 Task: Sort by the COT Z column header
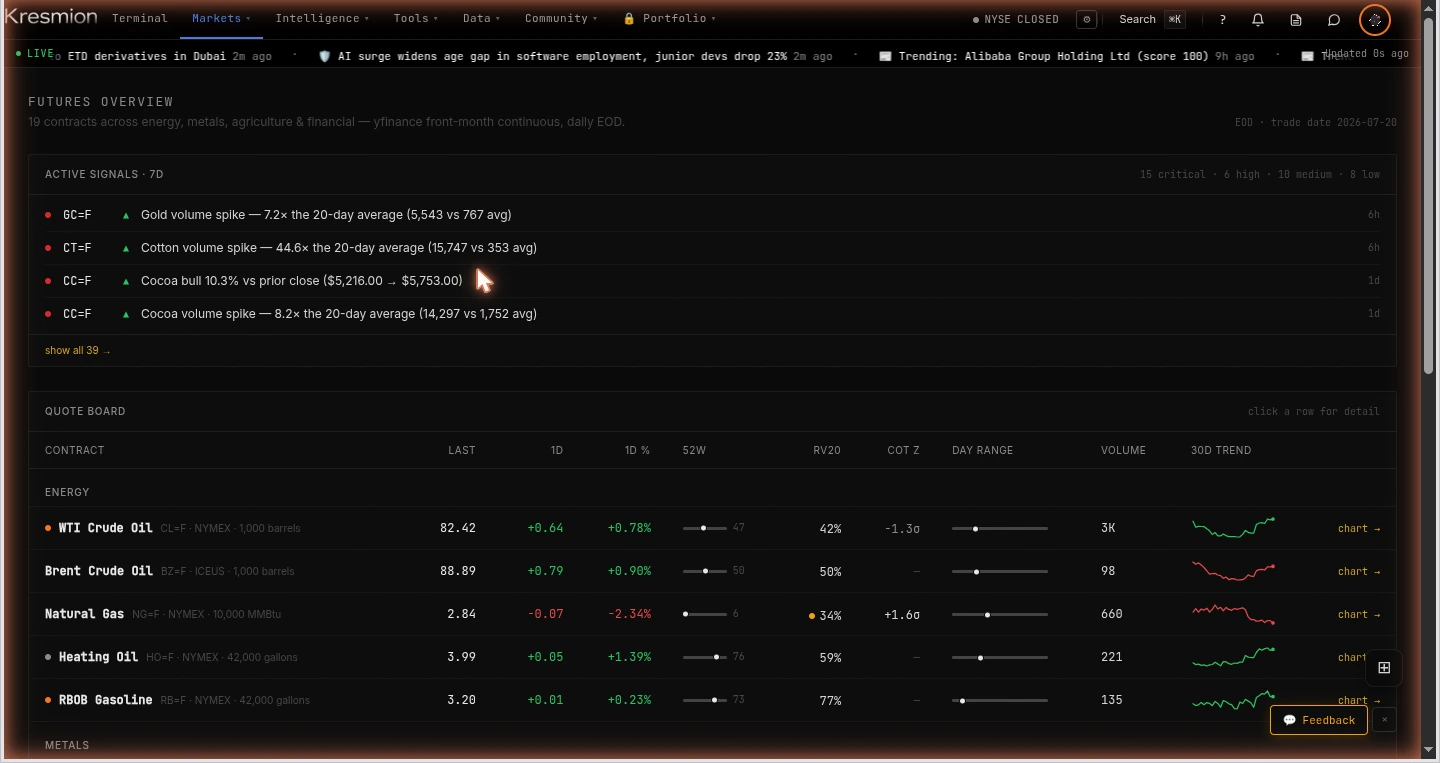[903, 450]
